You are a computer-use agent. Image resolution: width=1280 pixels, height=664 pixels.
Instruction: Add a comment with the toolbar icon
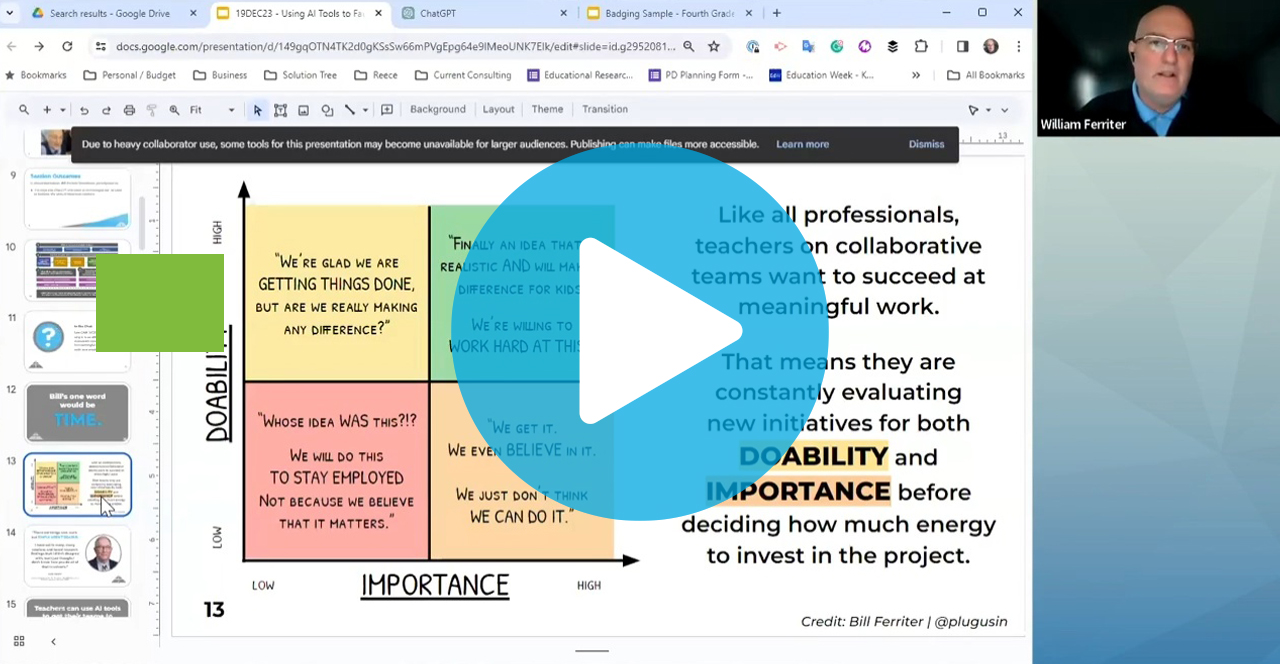pyautogui.click(x=387, y=110)
